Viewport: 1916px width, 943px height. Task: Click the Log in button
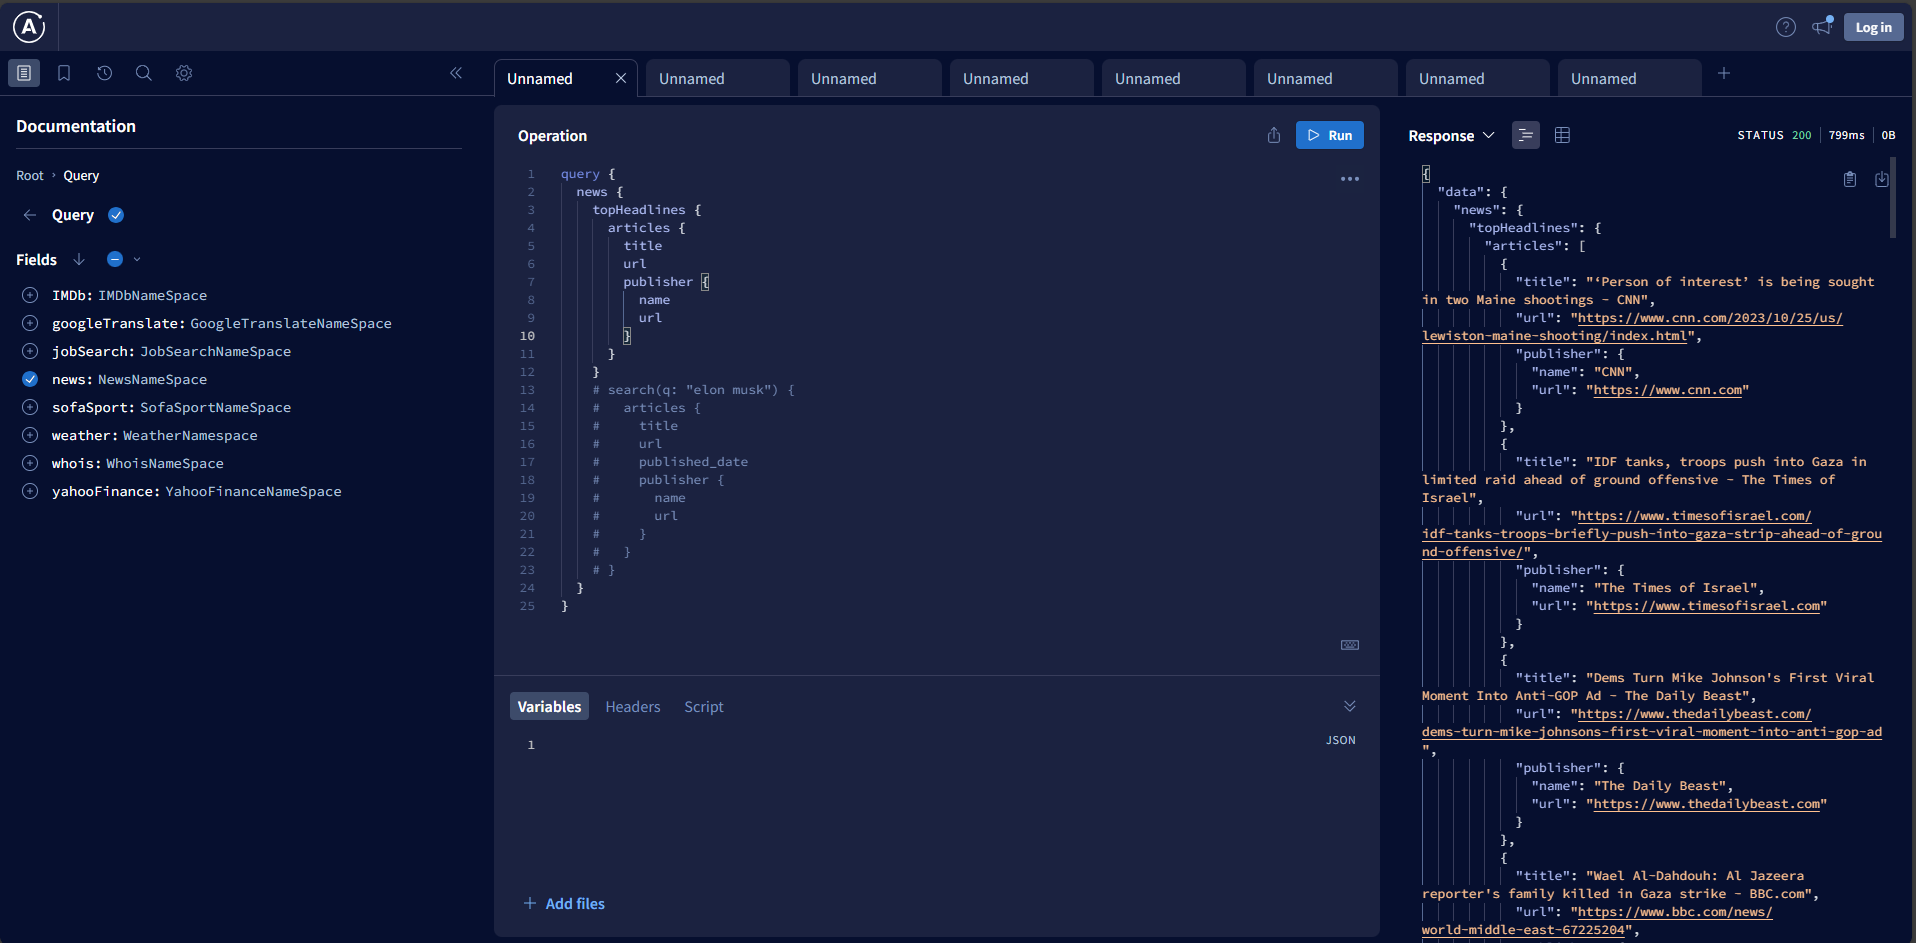pos(1873,27)
